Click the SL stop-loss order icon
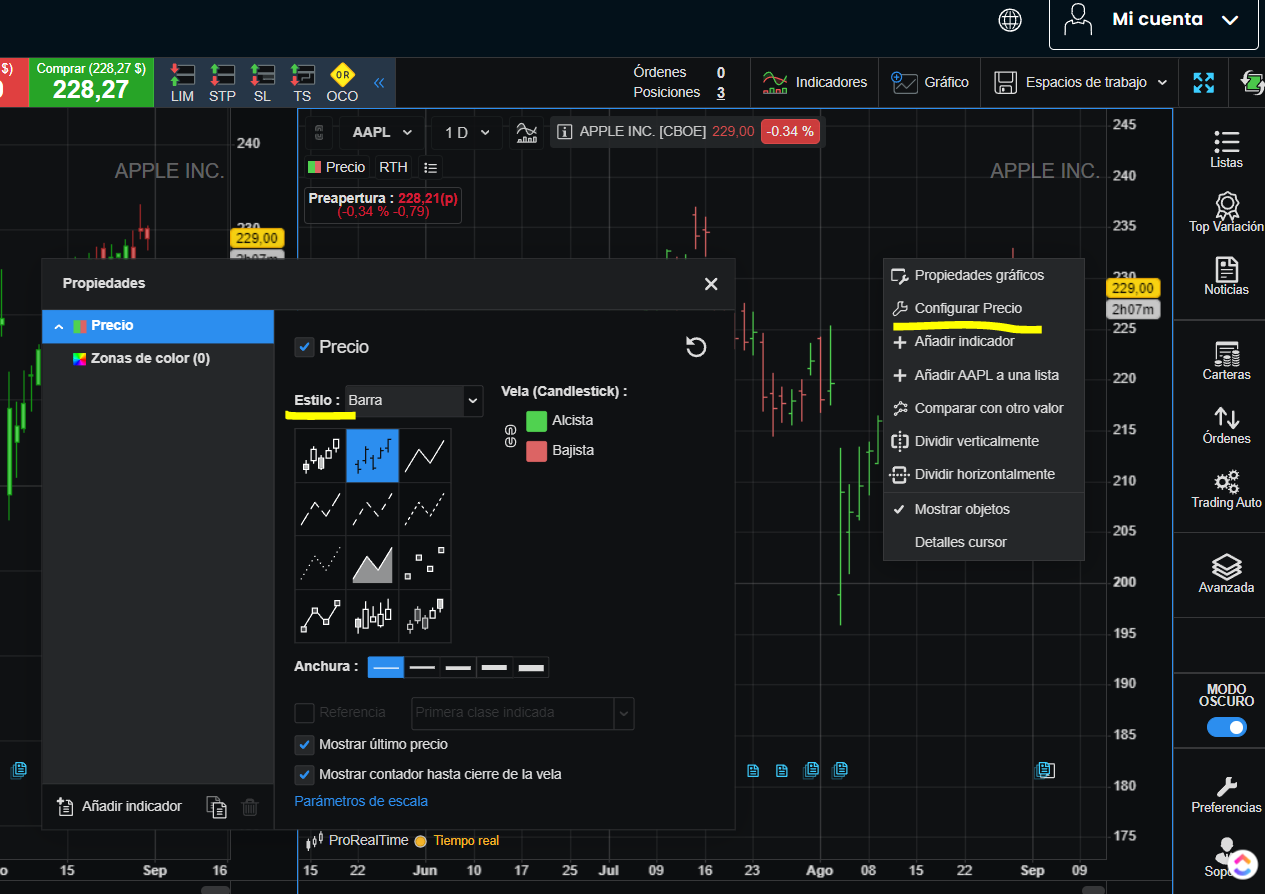1265x894 pixels. (x=262, y=83)
